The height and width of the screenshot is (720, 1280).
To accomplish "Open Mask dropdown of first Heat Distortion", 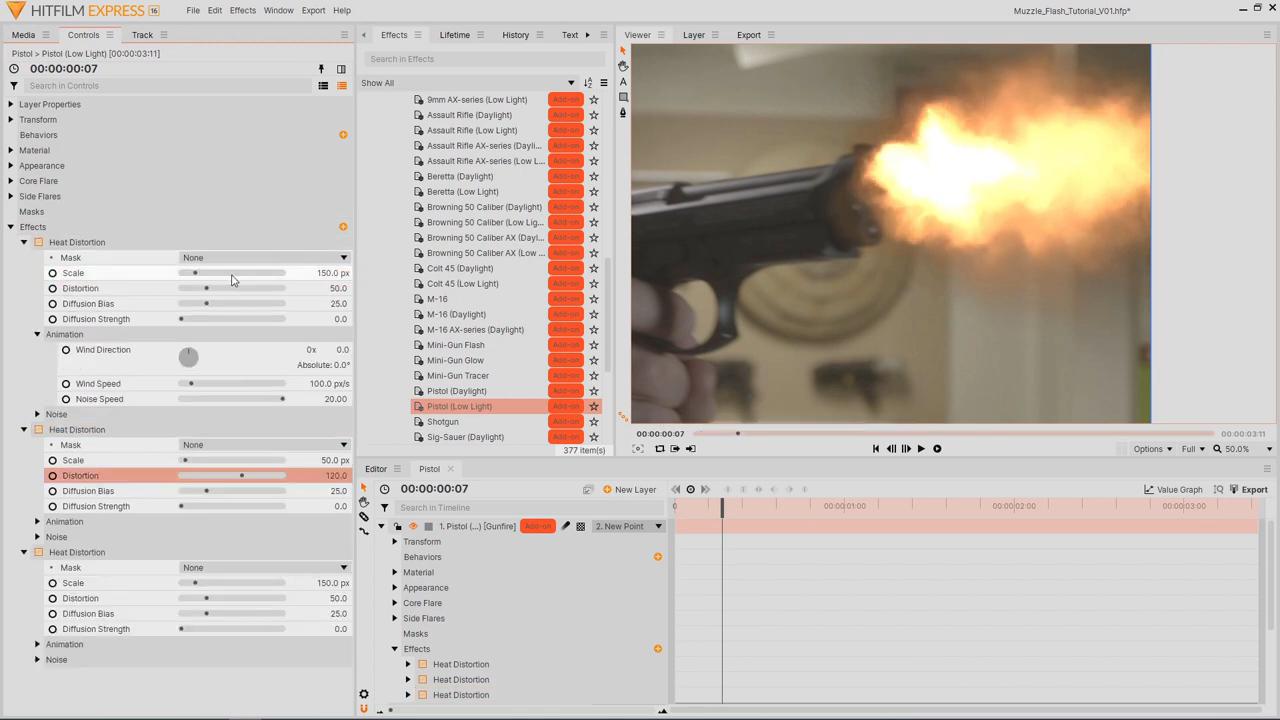I will [264, 258].
